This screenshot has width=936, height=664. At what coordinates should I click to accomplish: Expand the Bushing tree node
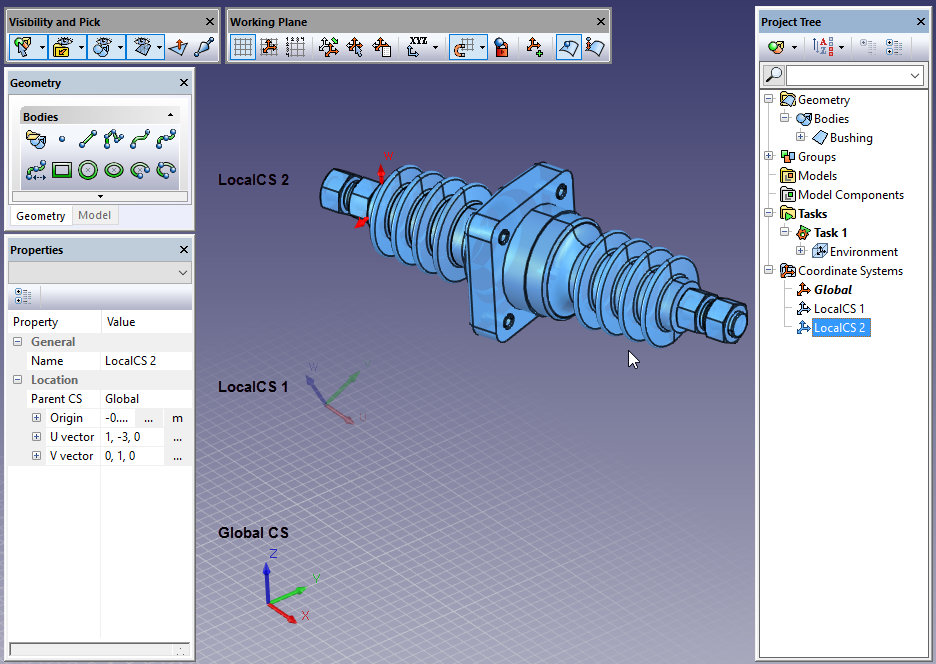click(x=800, y=138)
